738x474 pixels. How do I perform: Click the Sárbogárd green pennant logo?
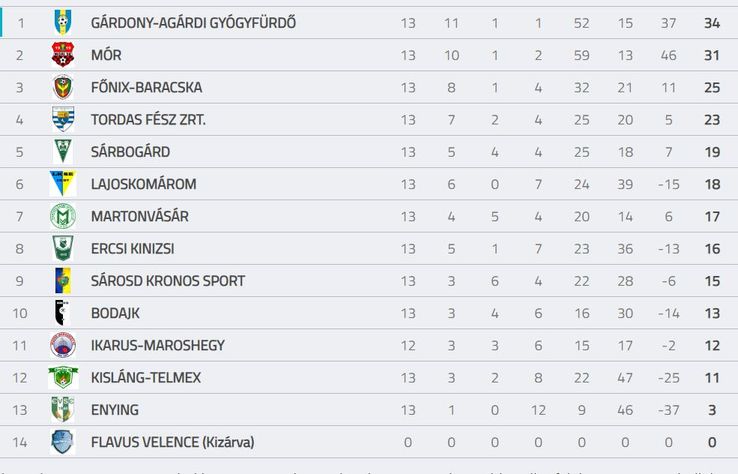click(63, 152)
